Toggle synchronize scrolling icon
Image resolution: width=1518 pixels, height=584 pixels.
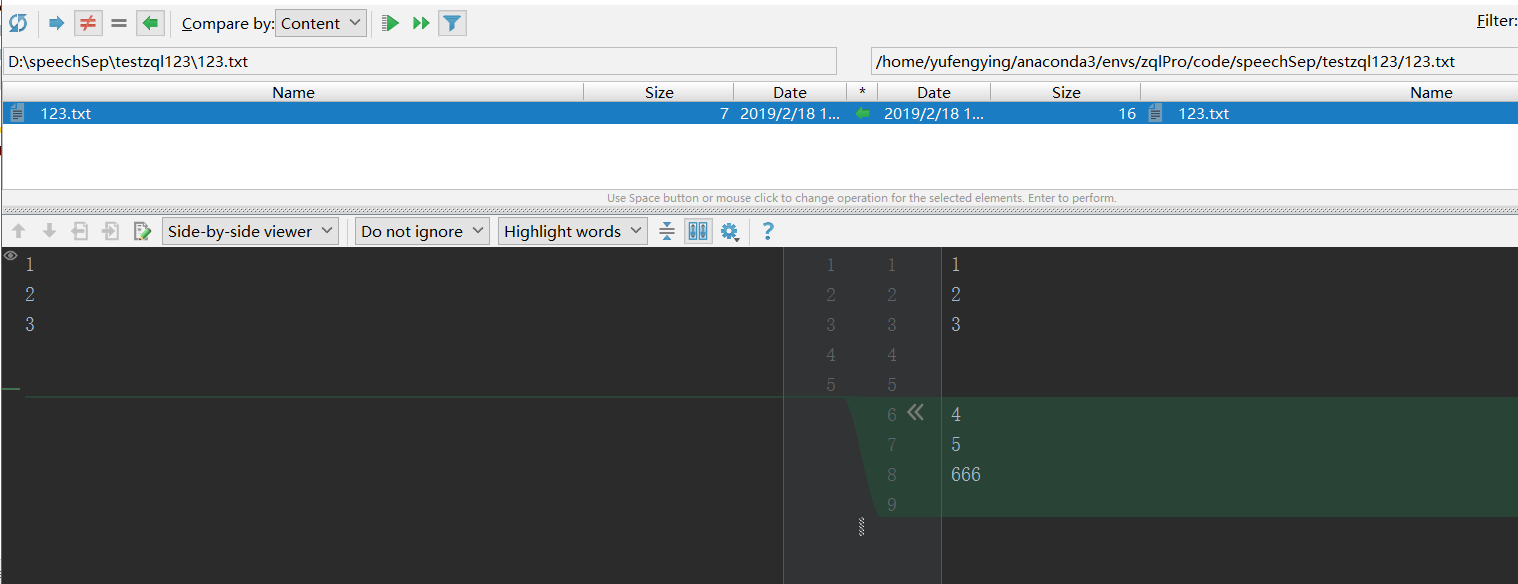click(x=698, y=231)
